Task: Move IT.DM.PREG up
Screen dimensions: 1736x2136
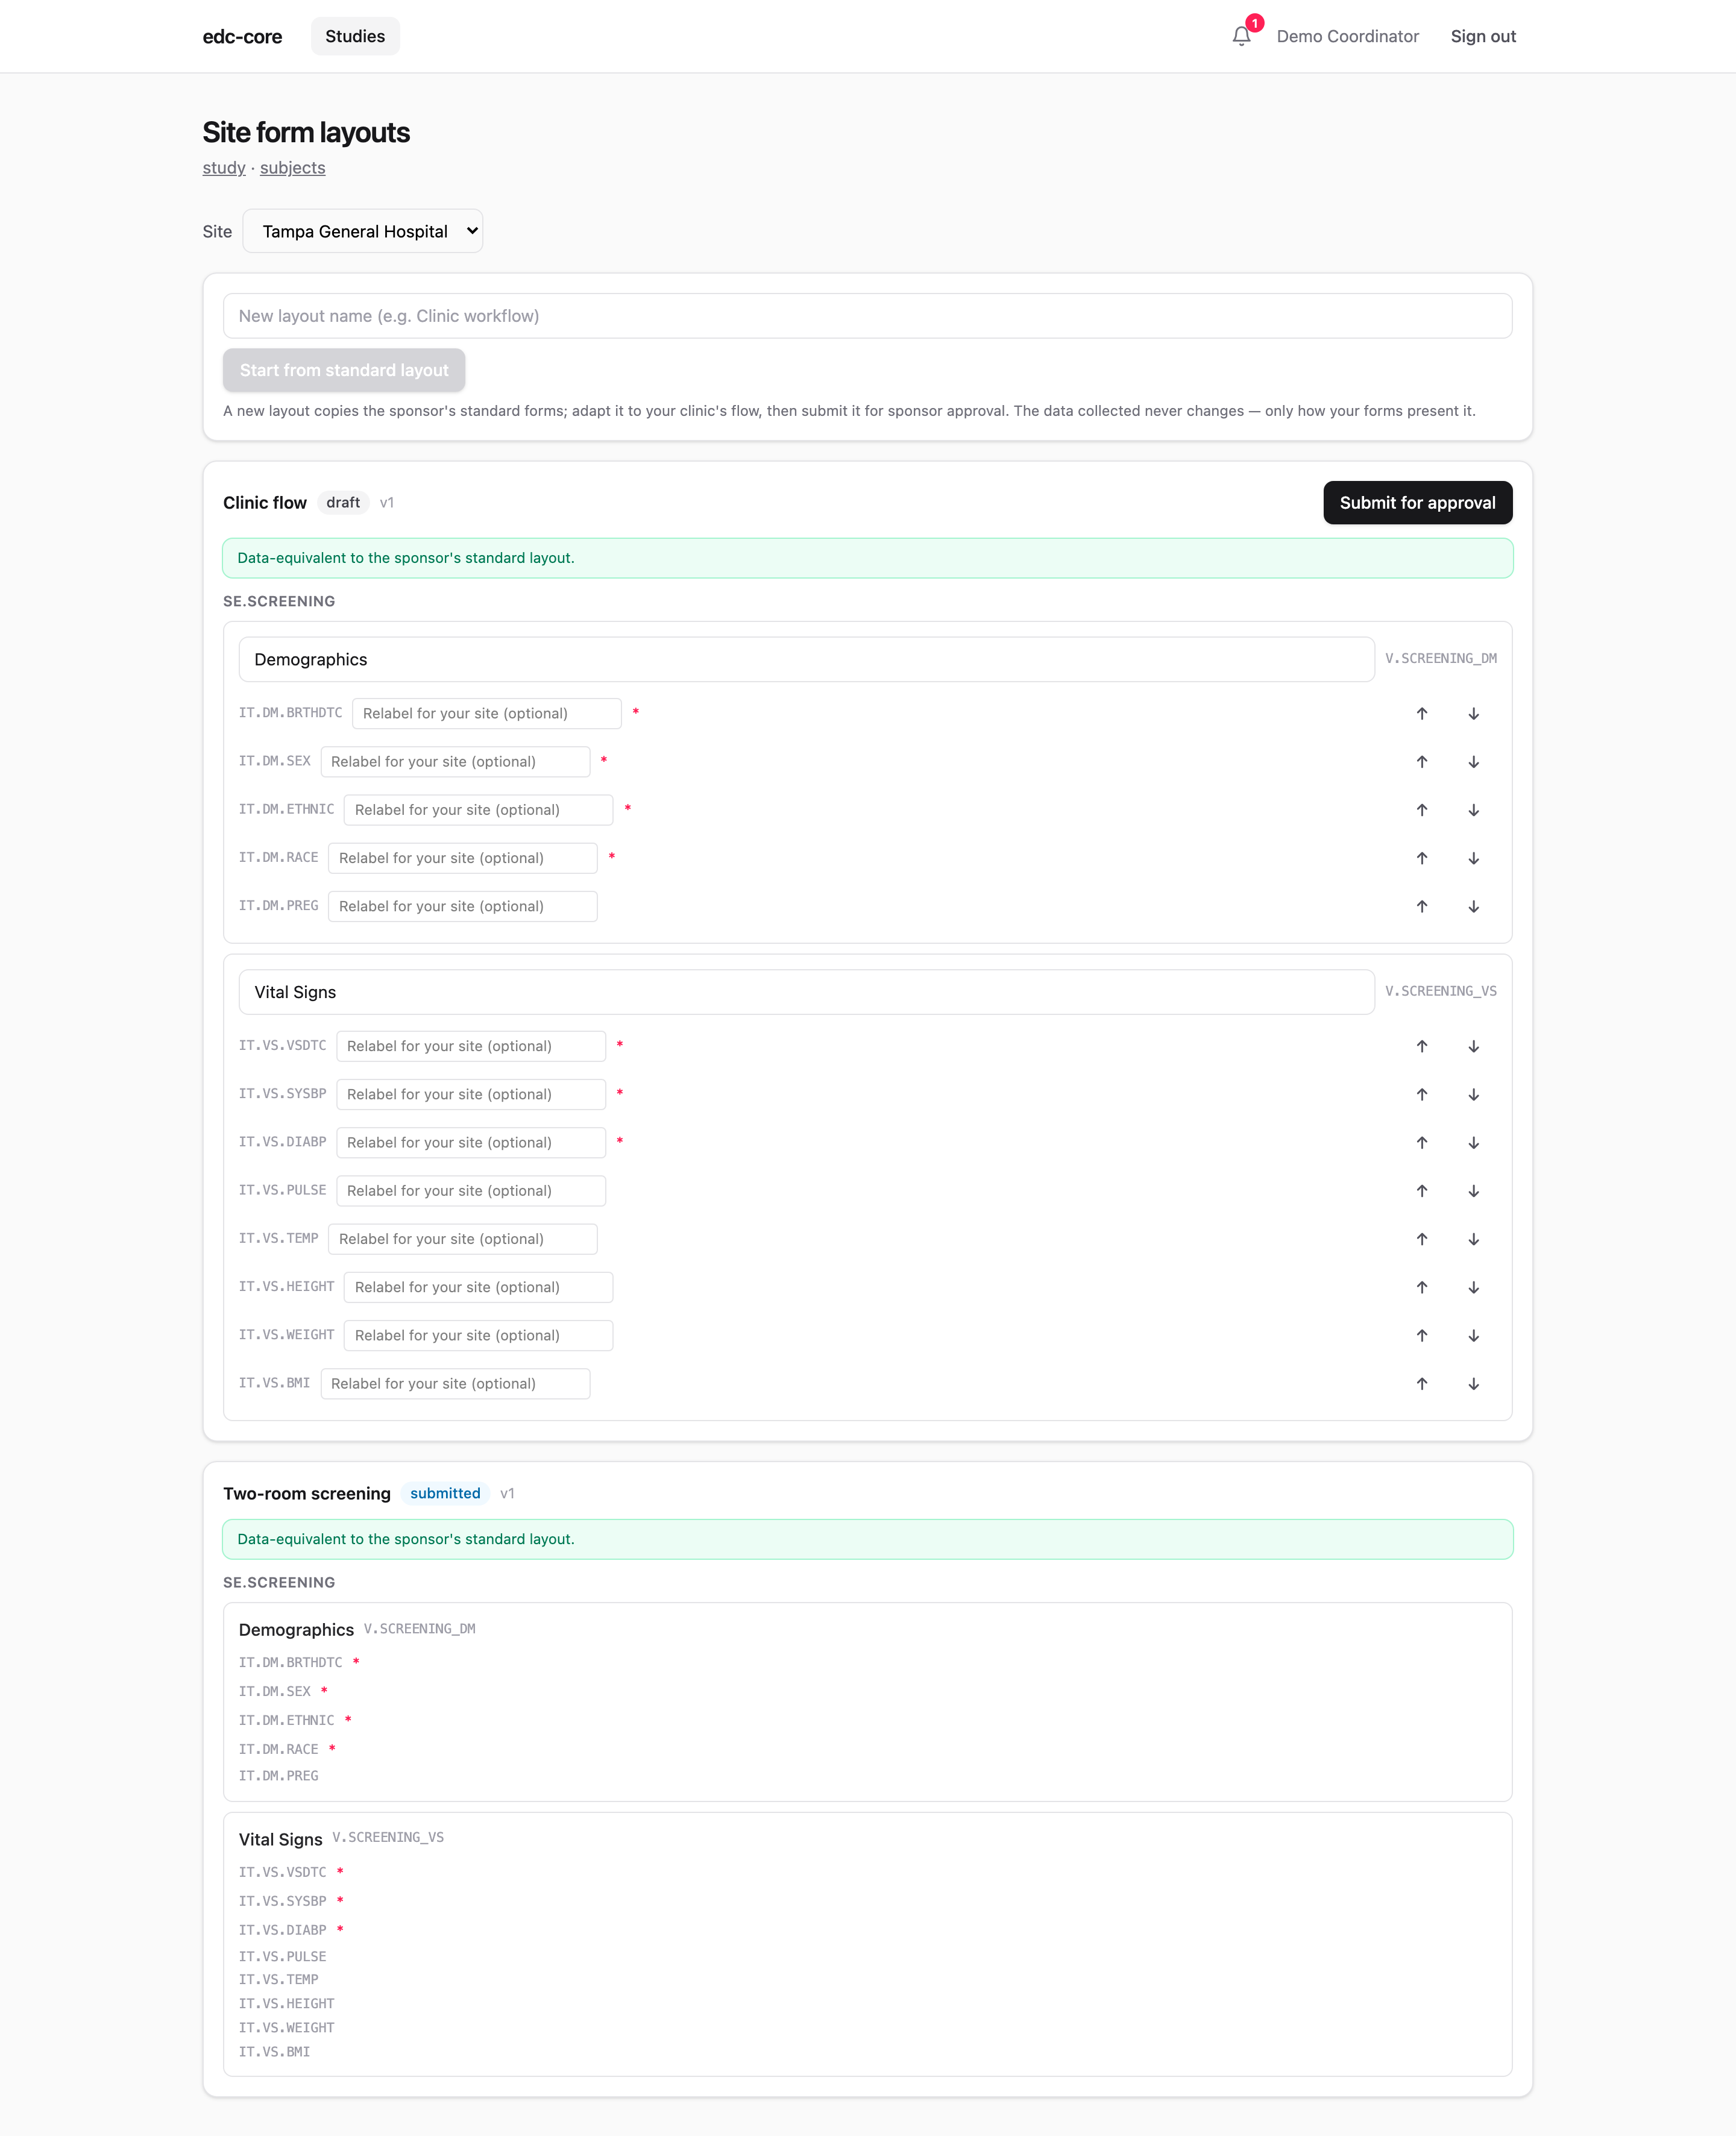Action: [1422, 906]
